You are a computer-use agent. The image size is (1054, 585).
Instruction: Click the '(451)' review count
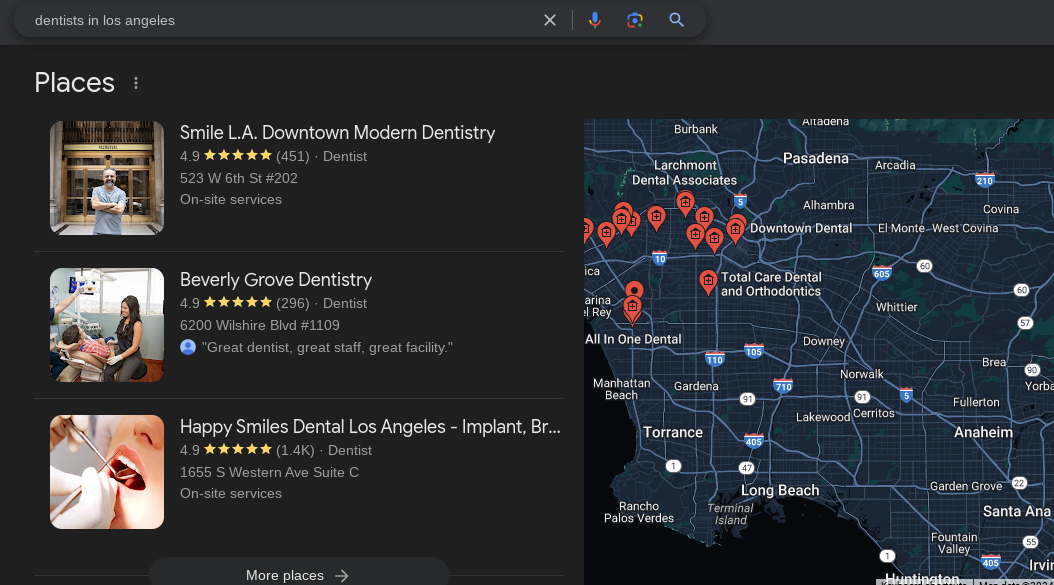click(x=292, y=156)
